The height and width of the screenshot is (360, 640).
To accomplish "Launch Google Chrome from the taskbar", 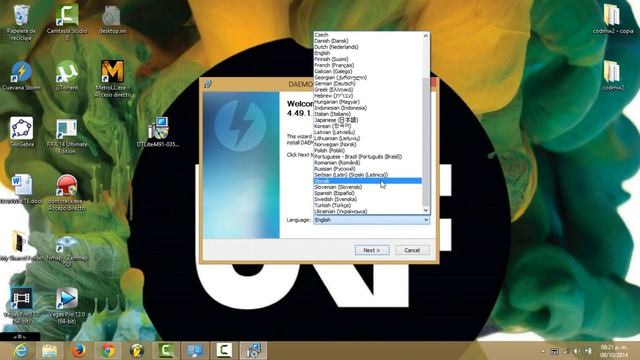I will click(108, 351).
